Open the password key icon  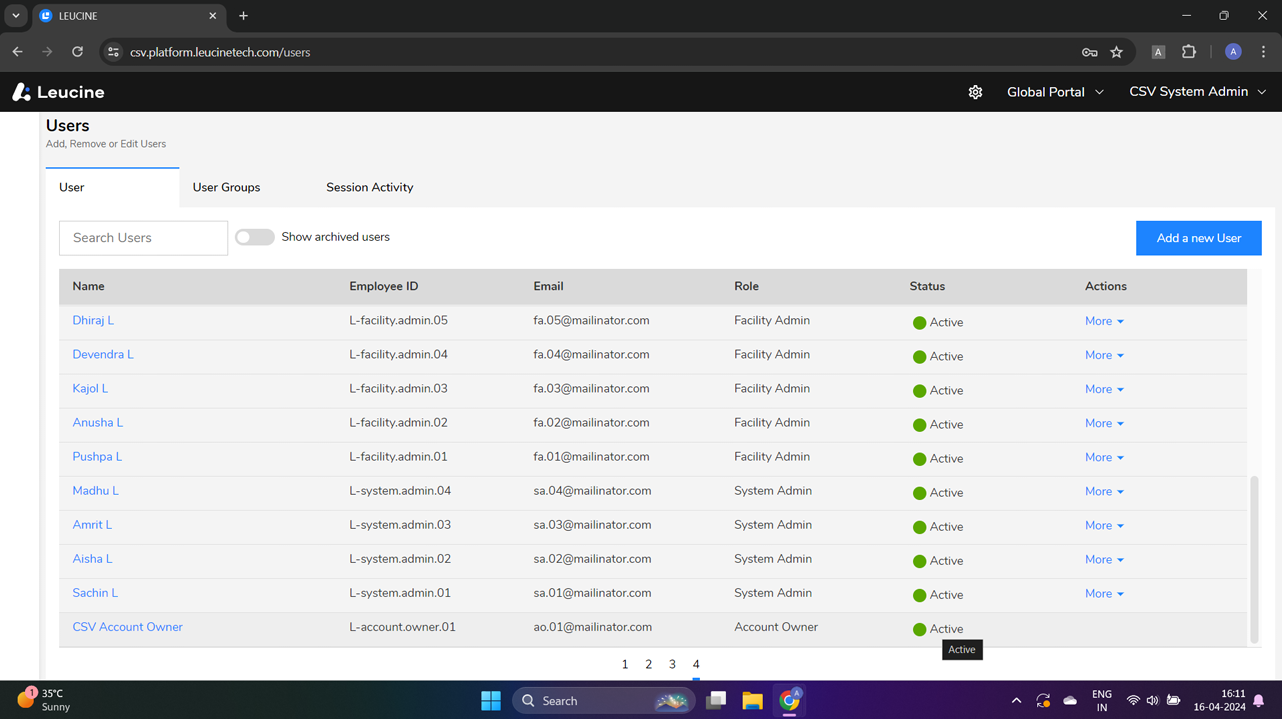(x=1089, y=52)
